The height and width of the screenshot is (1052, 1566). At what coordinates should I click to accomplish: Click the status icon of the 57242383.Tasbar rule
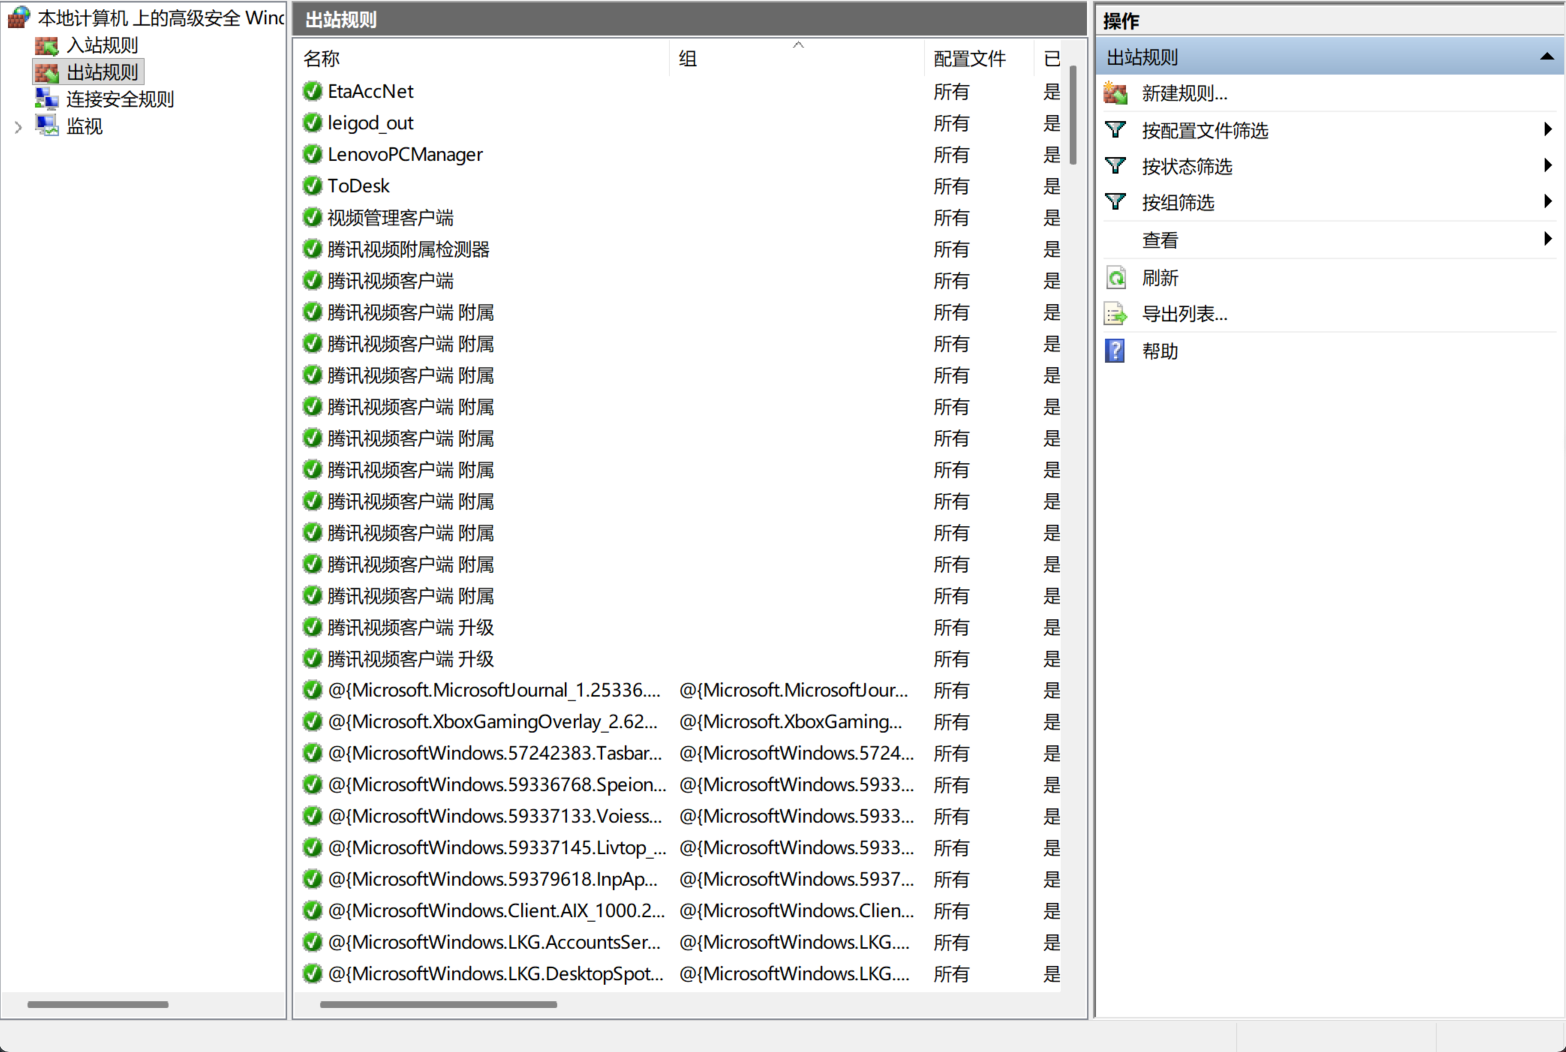click(x=312, y=753)
